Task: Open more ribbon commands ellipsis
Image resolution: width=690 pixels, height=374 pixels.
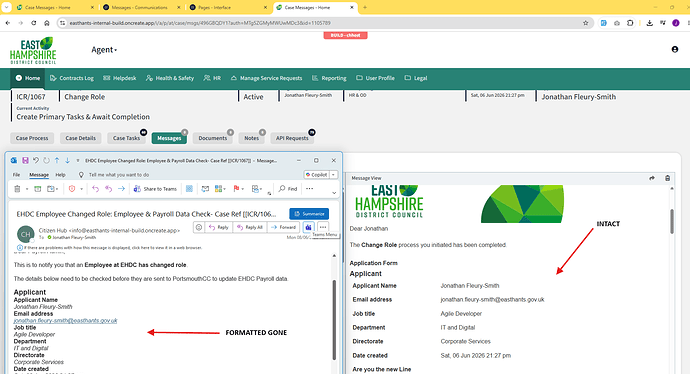Action: tap(310, 189)
